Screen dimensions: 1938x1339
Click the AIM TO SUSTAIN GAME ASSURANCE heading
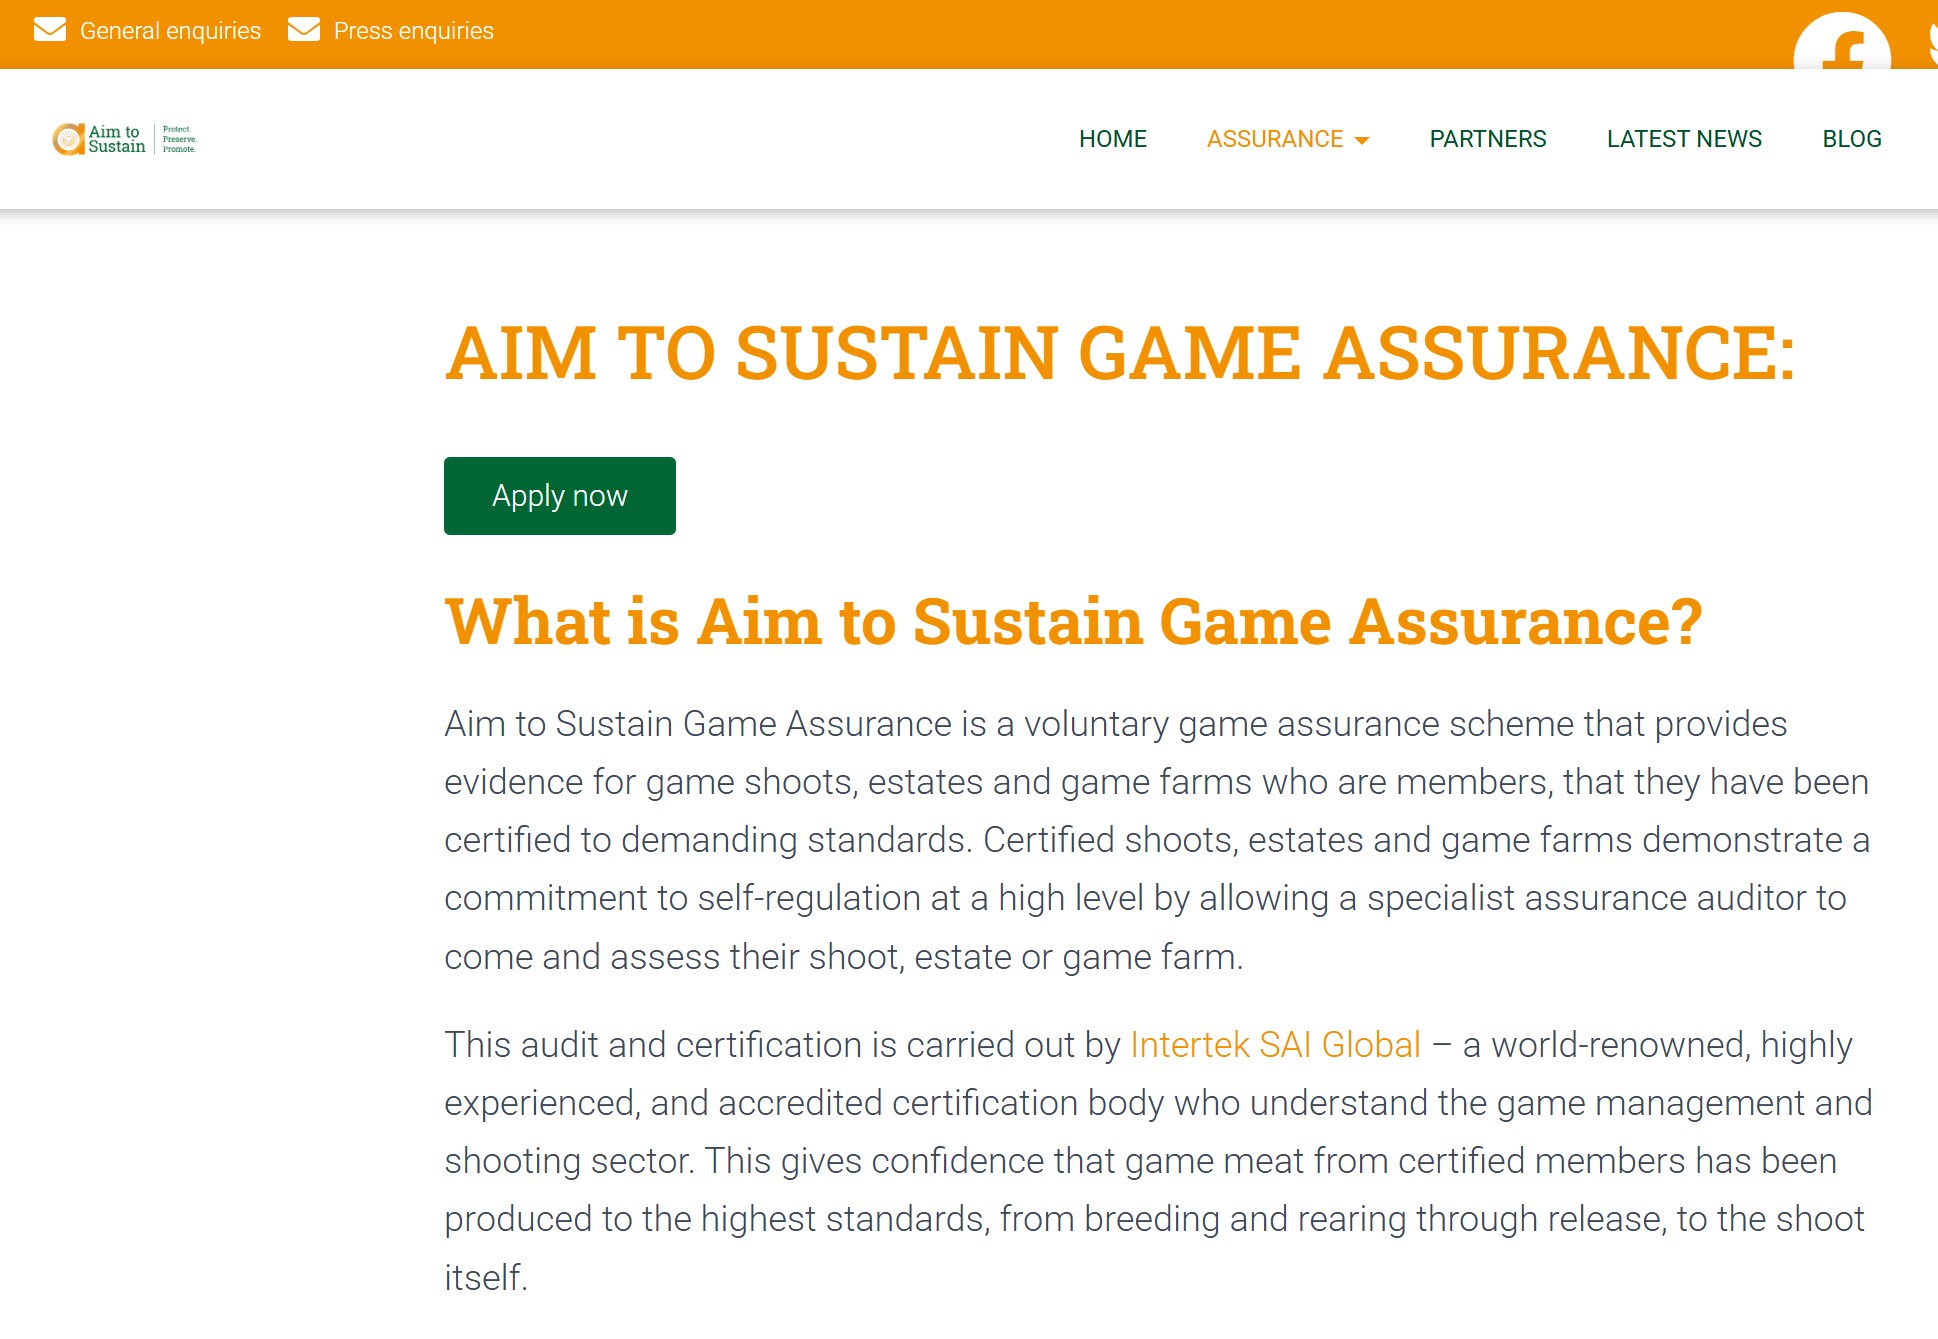click(x=1120, y=353)
